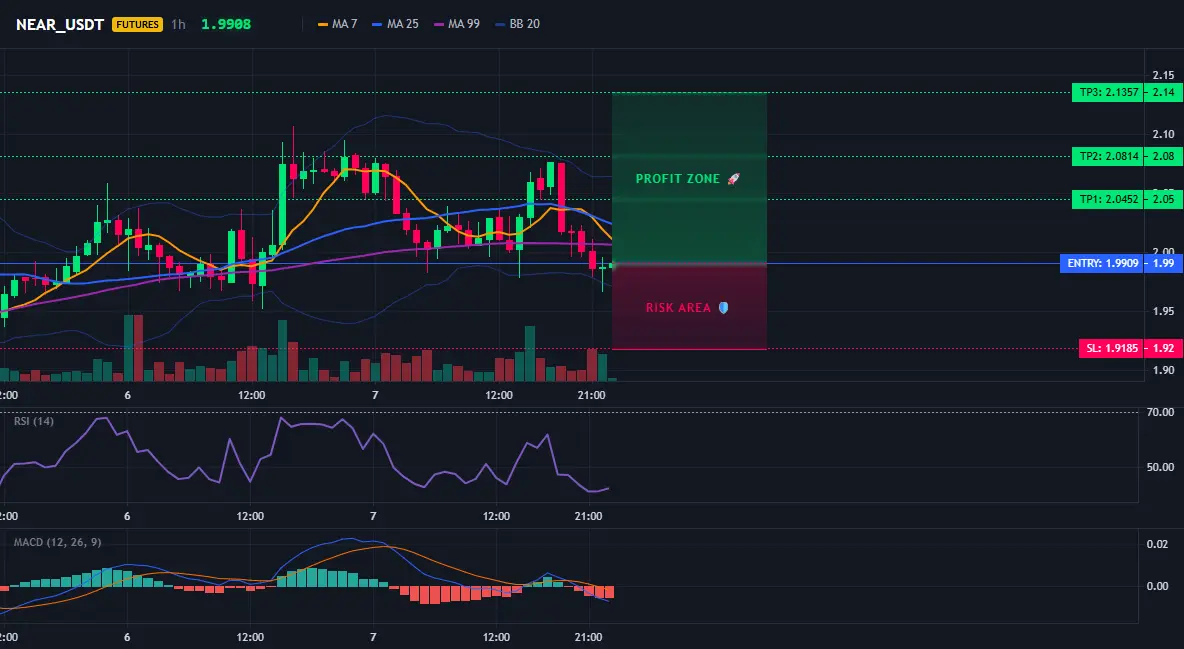Click the TP3: 2.1357 price label
The image size is (1184, 649).
click(1108, 93)
